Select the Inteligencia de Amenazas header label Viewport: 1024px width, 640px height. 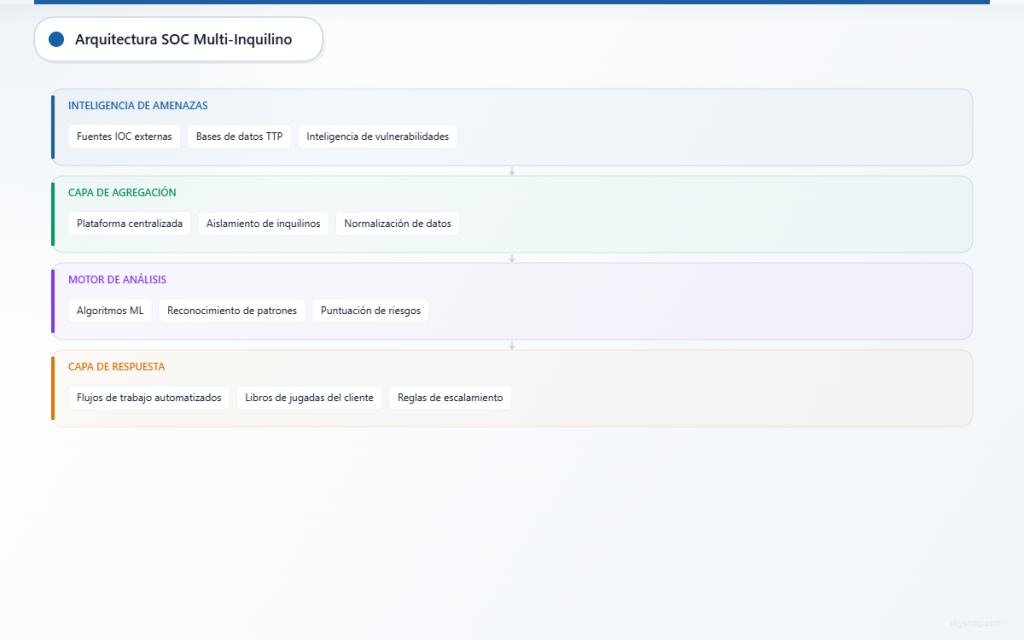tap(137, 105)
